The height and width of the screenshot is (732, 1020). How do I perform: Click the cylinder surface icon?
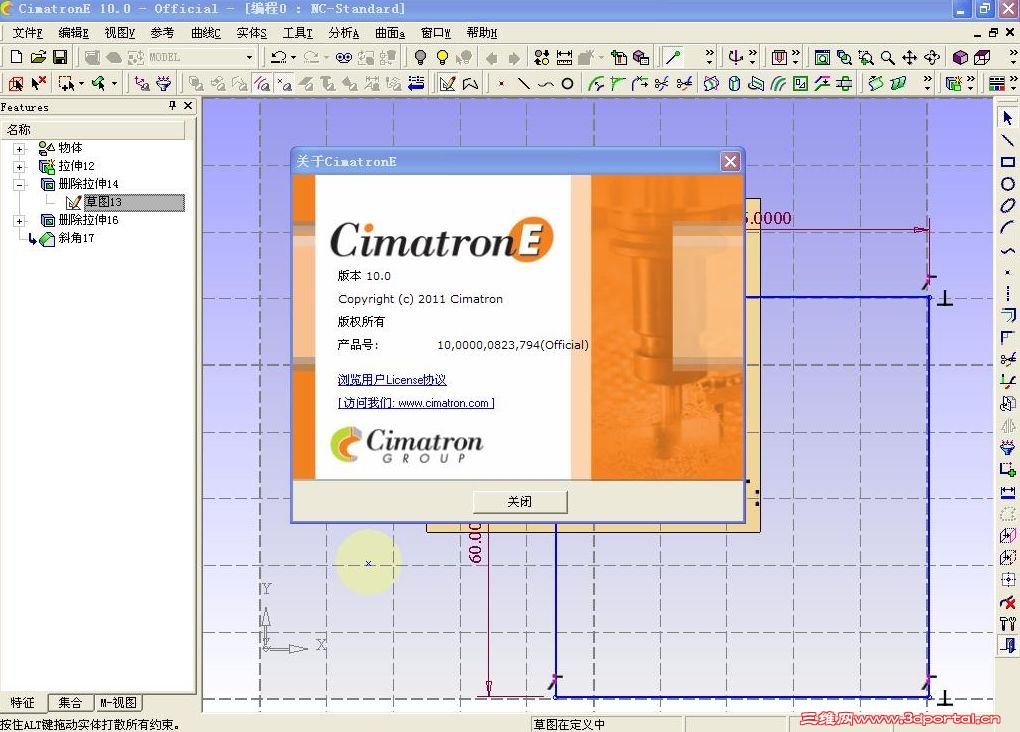coord(734,83)
